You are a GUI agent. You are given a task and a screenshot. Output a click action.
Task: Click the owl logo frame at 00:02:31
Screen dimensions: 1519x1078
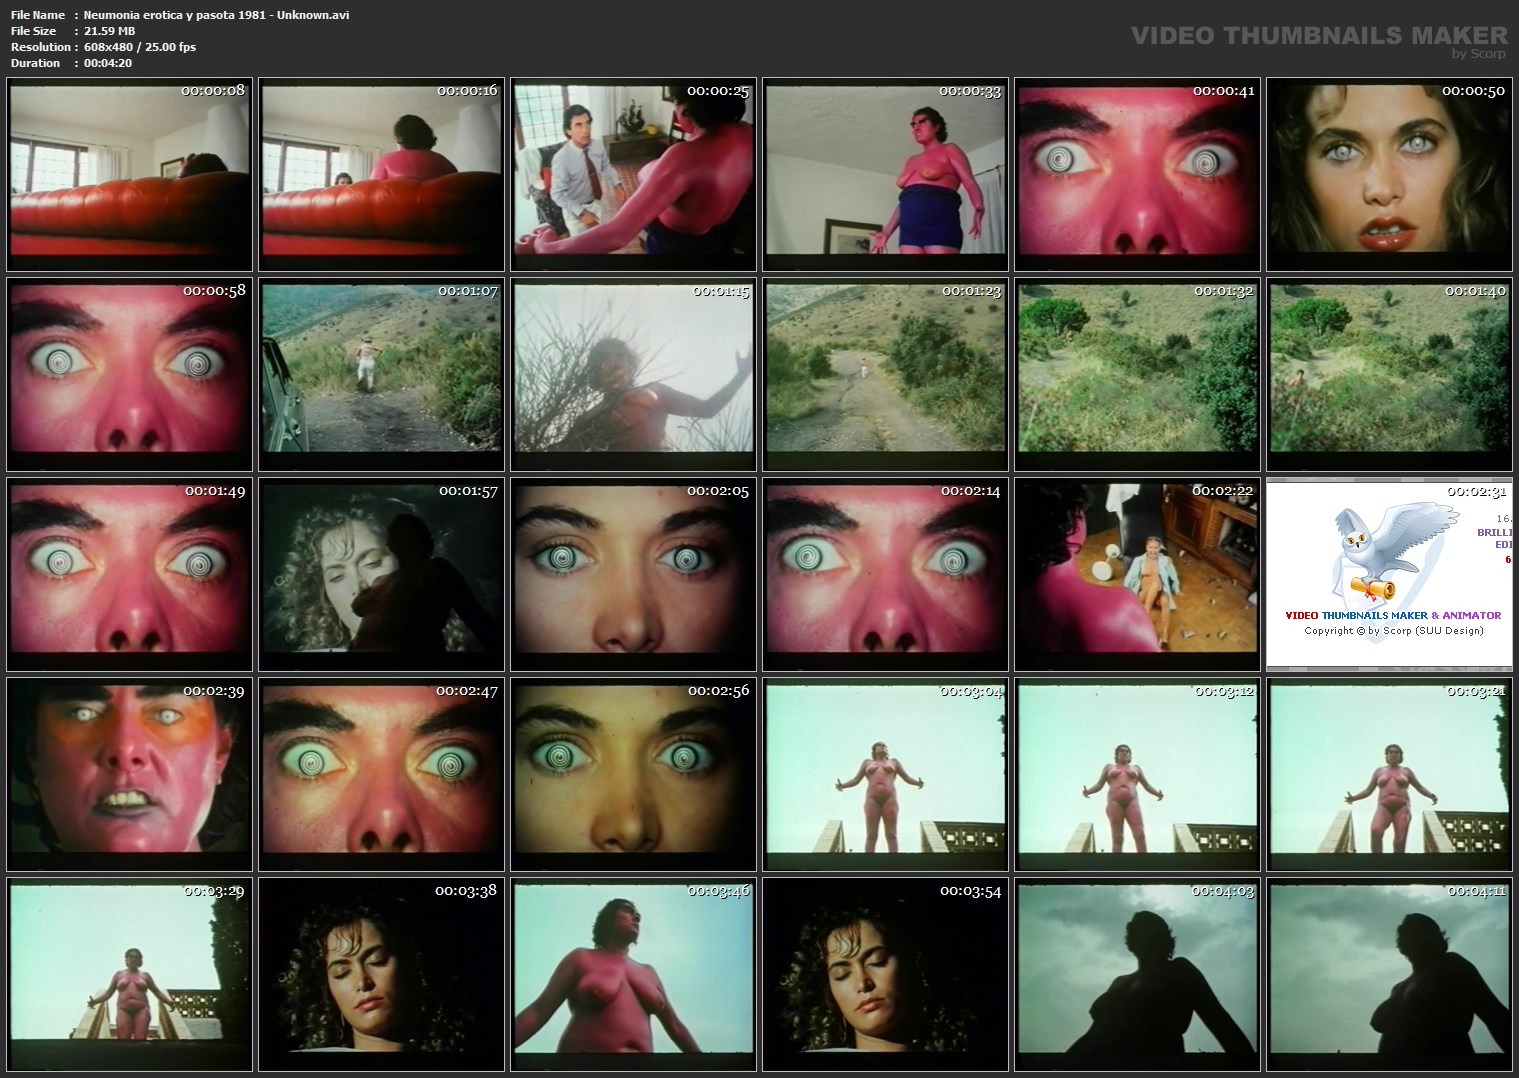[x=1390, y=574]
